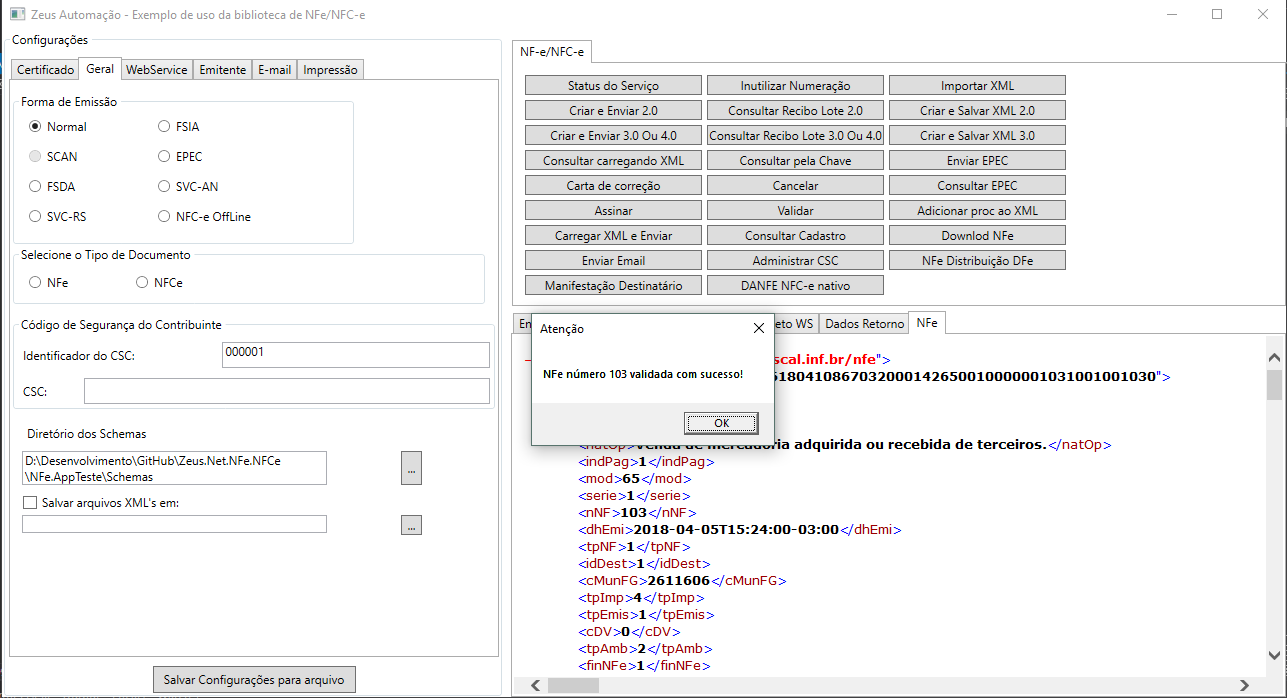Screen dimensions: 1287x698
Task: Click Criar e Salvar XML 2.0
Action: pyautogui.click(x=977, y=111)
